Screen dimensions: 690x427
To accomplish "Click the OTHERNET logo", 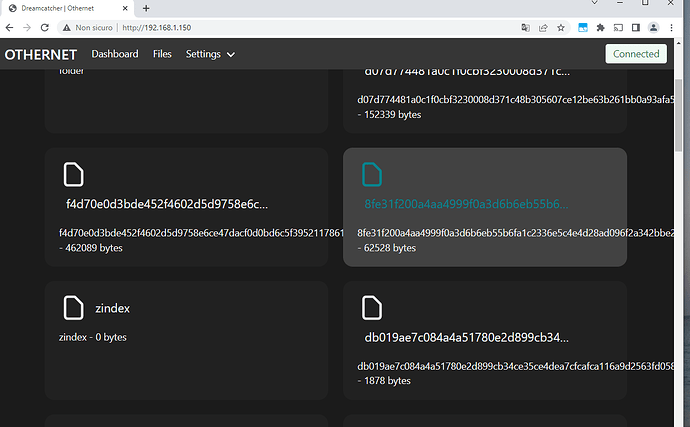I will pyautogui.click(x=40, y=55).
